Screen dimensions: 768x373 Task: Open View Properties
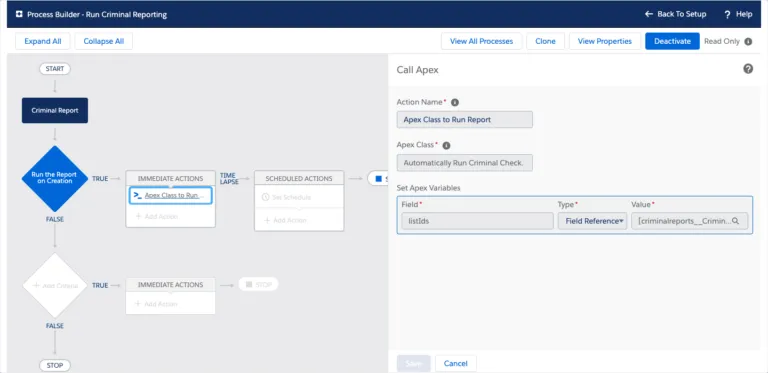[x=605, y=42]
